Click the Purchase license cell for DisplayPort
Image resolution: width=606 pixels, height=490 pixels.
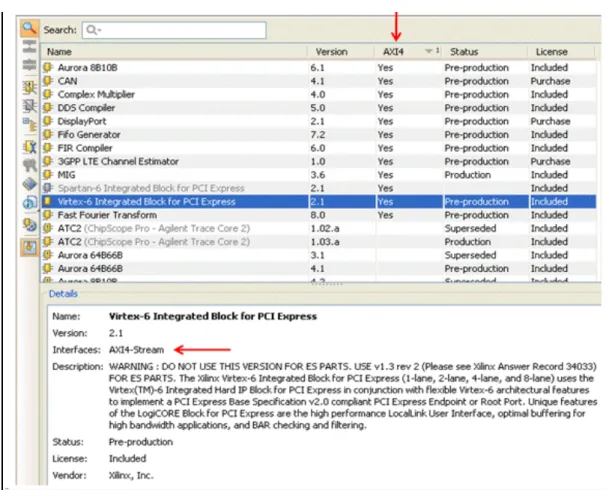(x=550, y=121)
